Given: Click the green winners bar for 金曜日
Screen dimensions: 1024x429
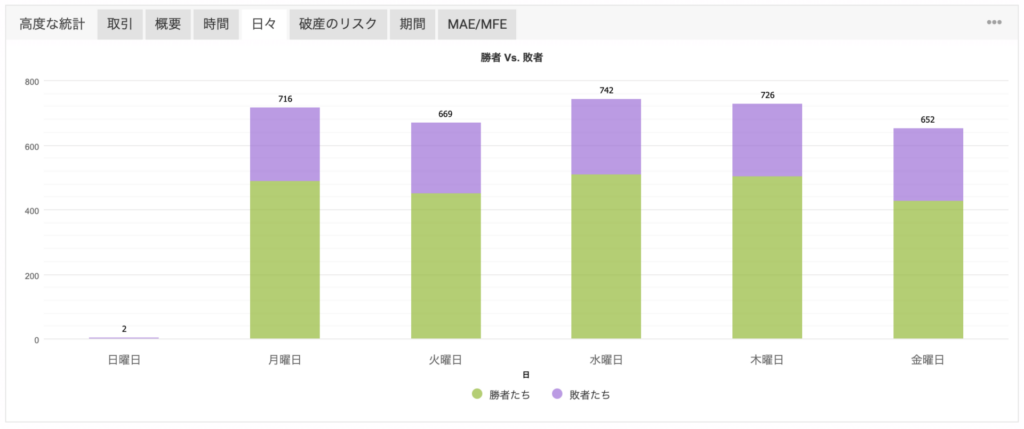Looking at the screenshot, I should point(928,270).
